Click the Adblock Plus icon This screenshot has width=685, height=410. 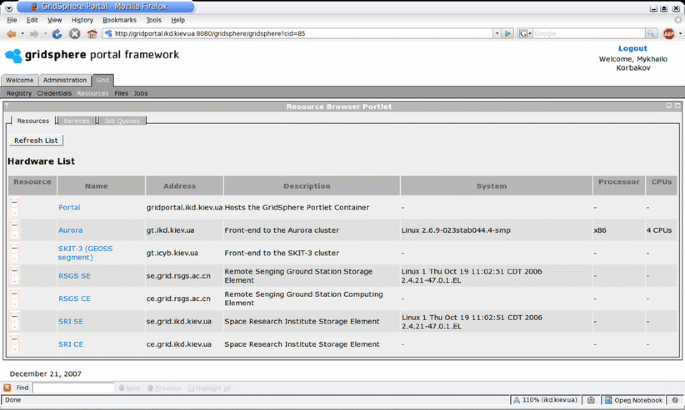(668, 34)
